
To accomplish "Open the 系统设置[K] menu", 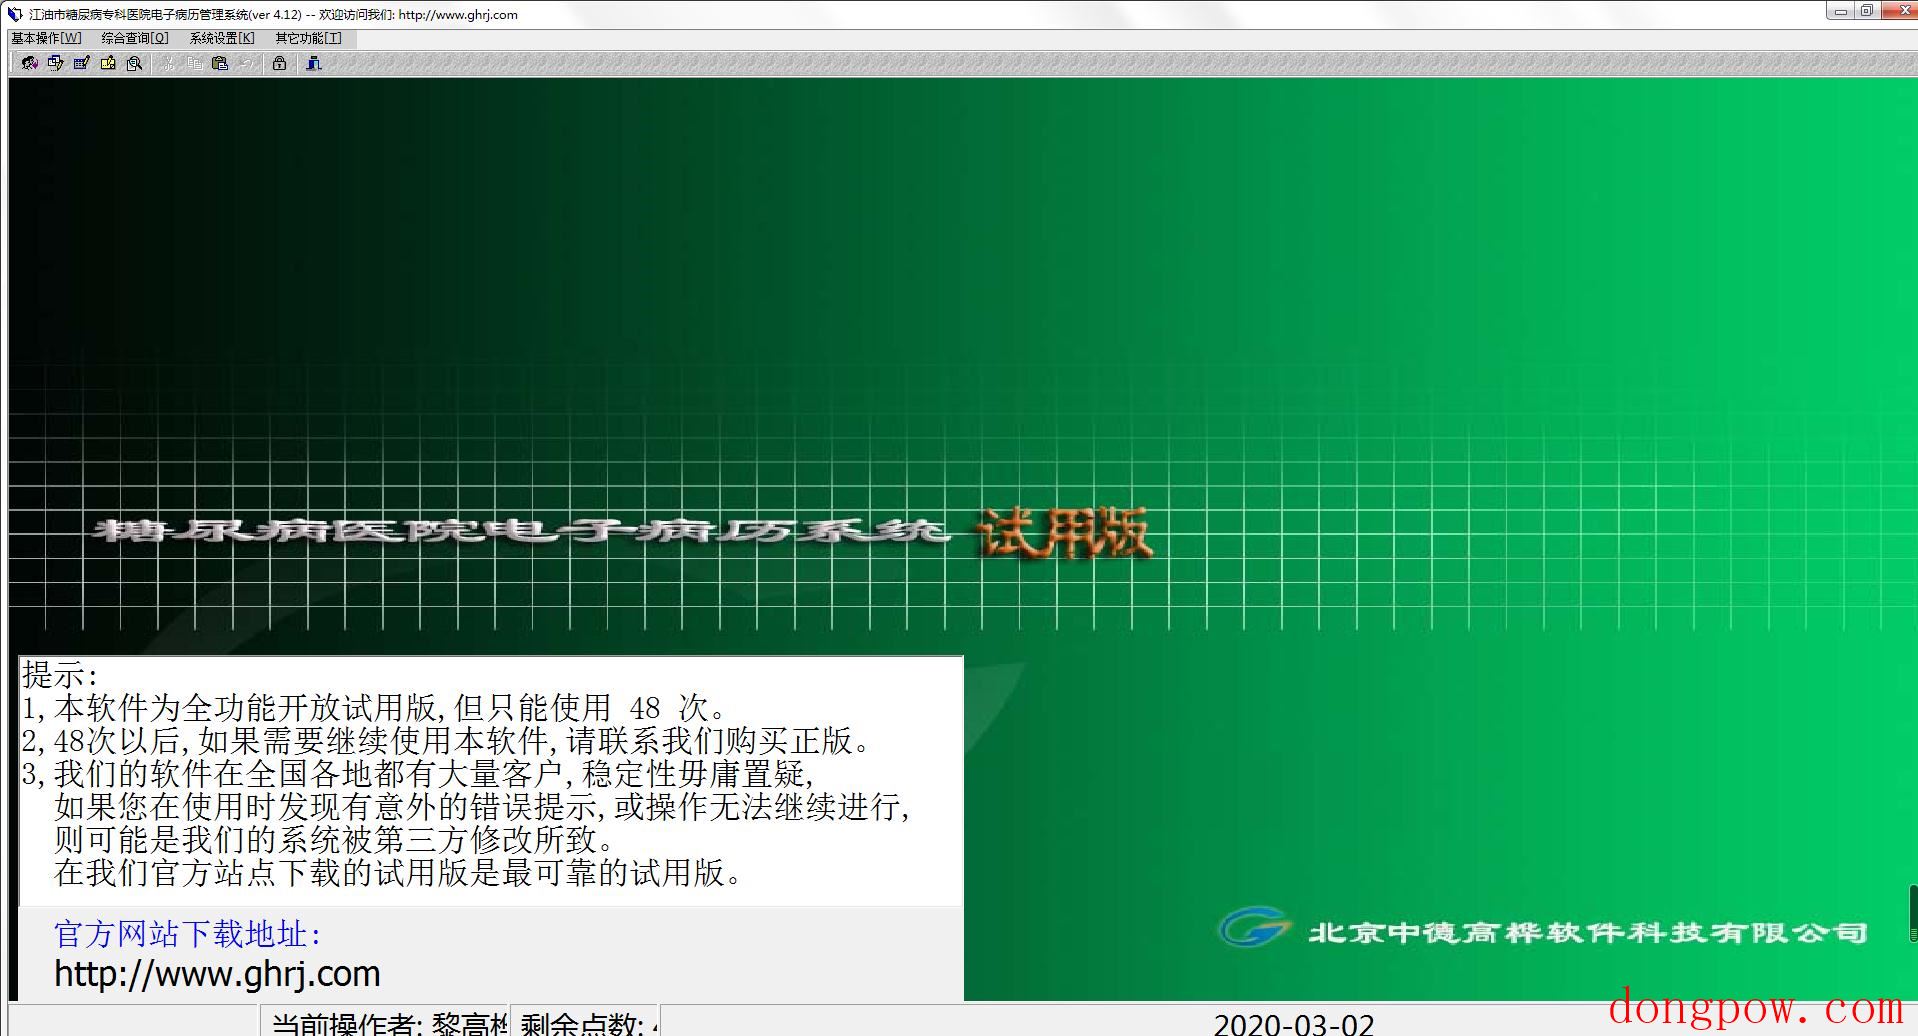I will pos(222,38).
